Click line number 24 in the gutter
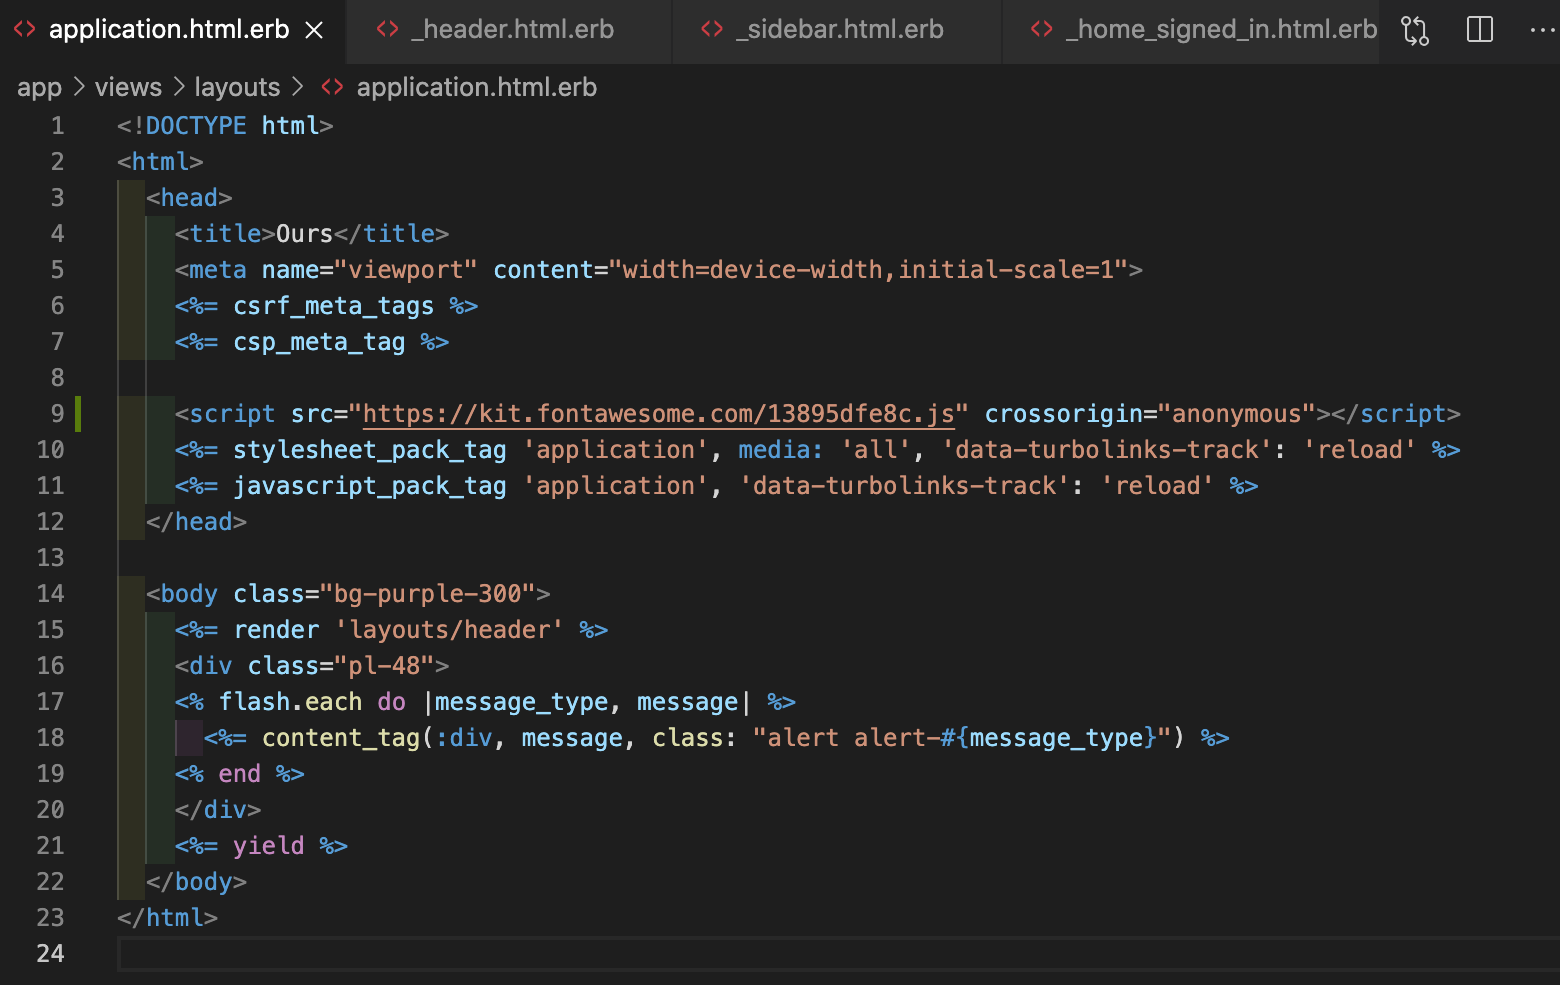Viewport: 1560px width, 985px height. pyautogui.click(x=50, y=954)
